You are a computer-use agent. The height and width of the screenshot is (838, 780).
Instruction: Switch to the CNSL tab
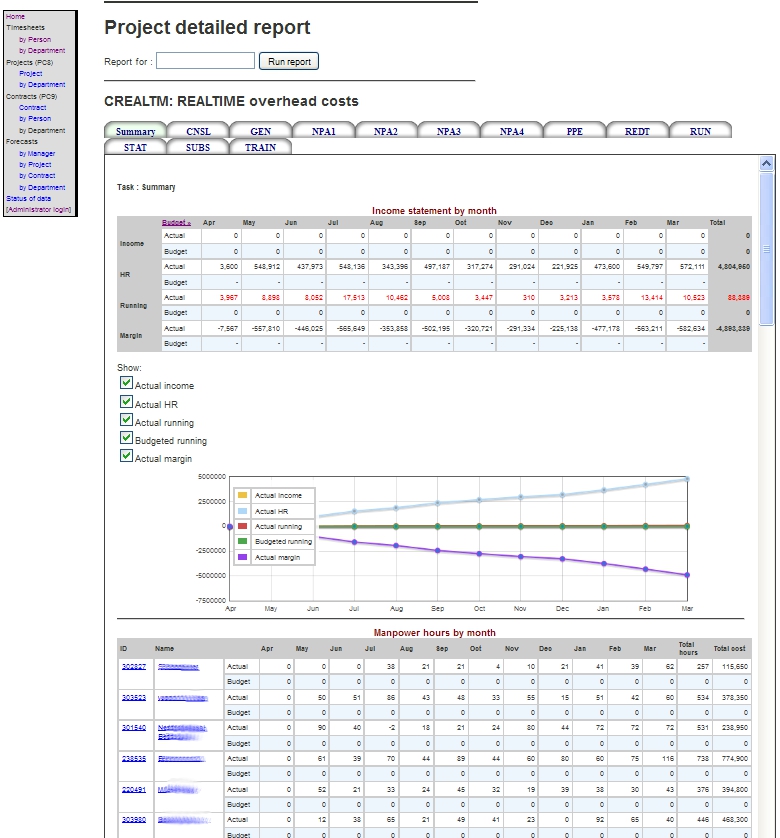click(x=198, y=131)
